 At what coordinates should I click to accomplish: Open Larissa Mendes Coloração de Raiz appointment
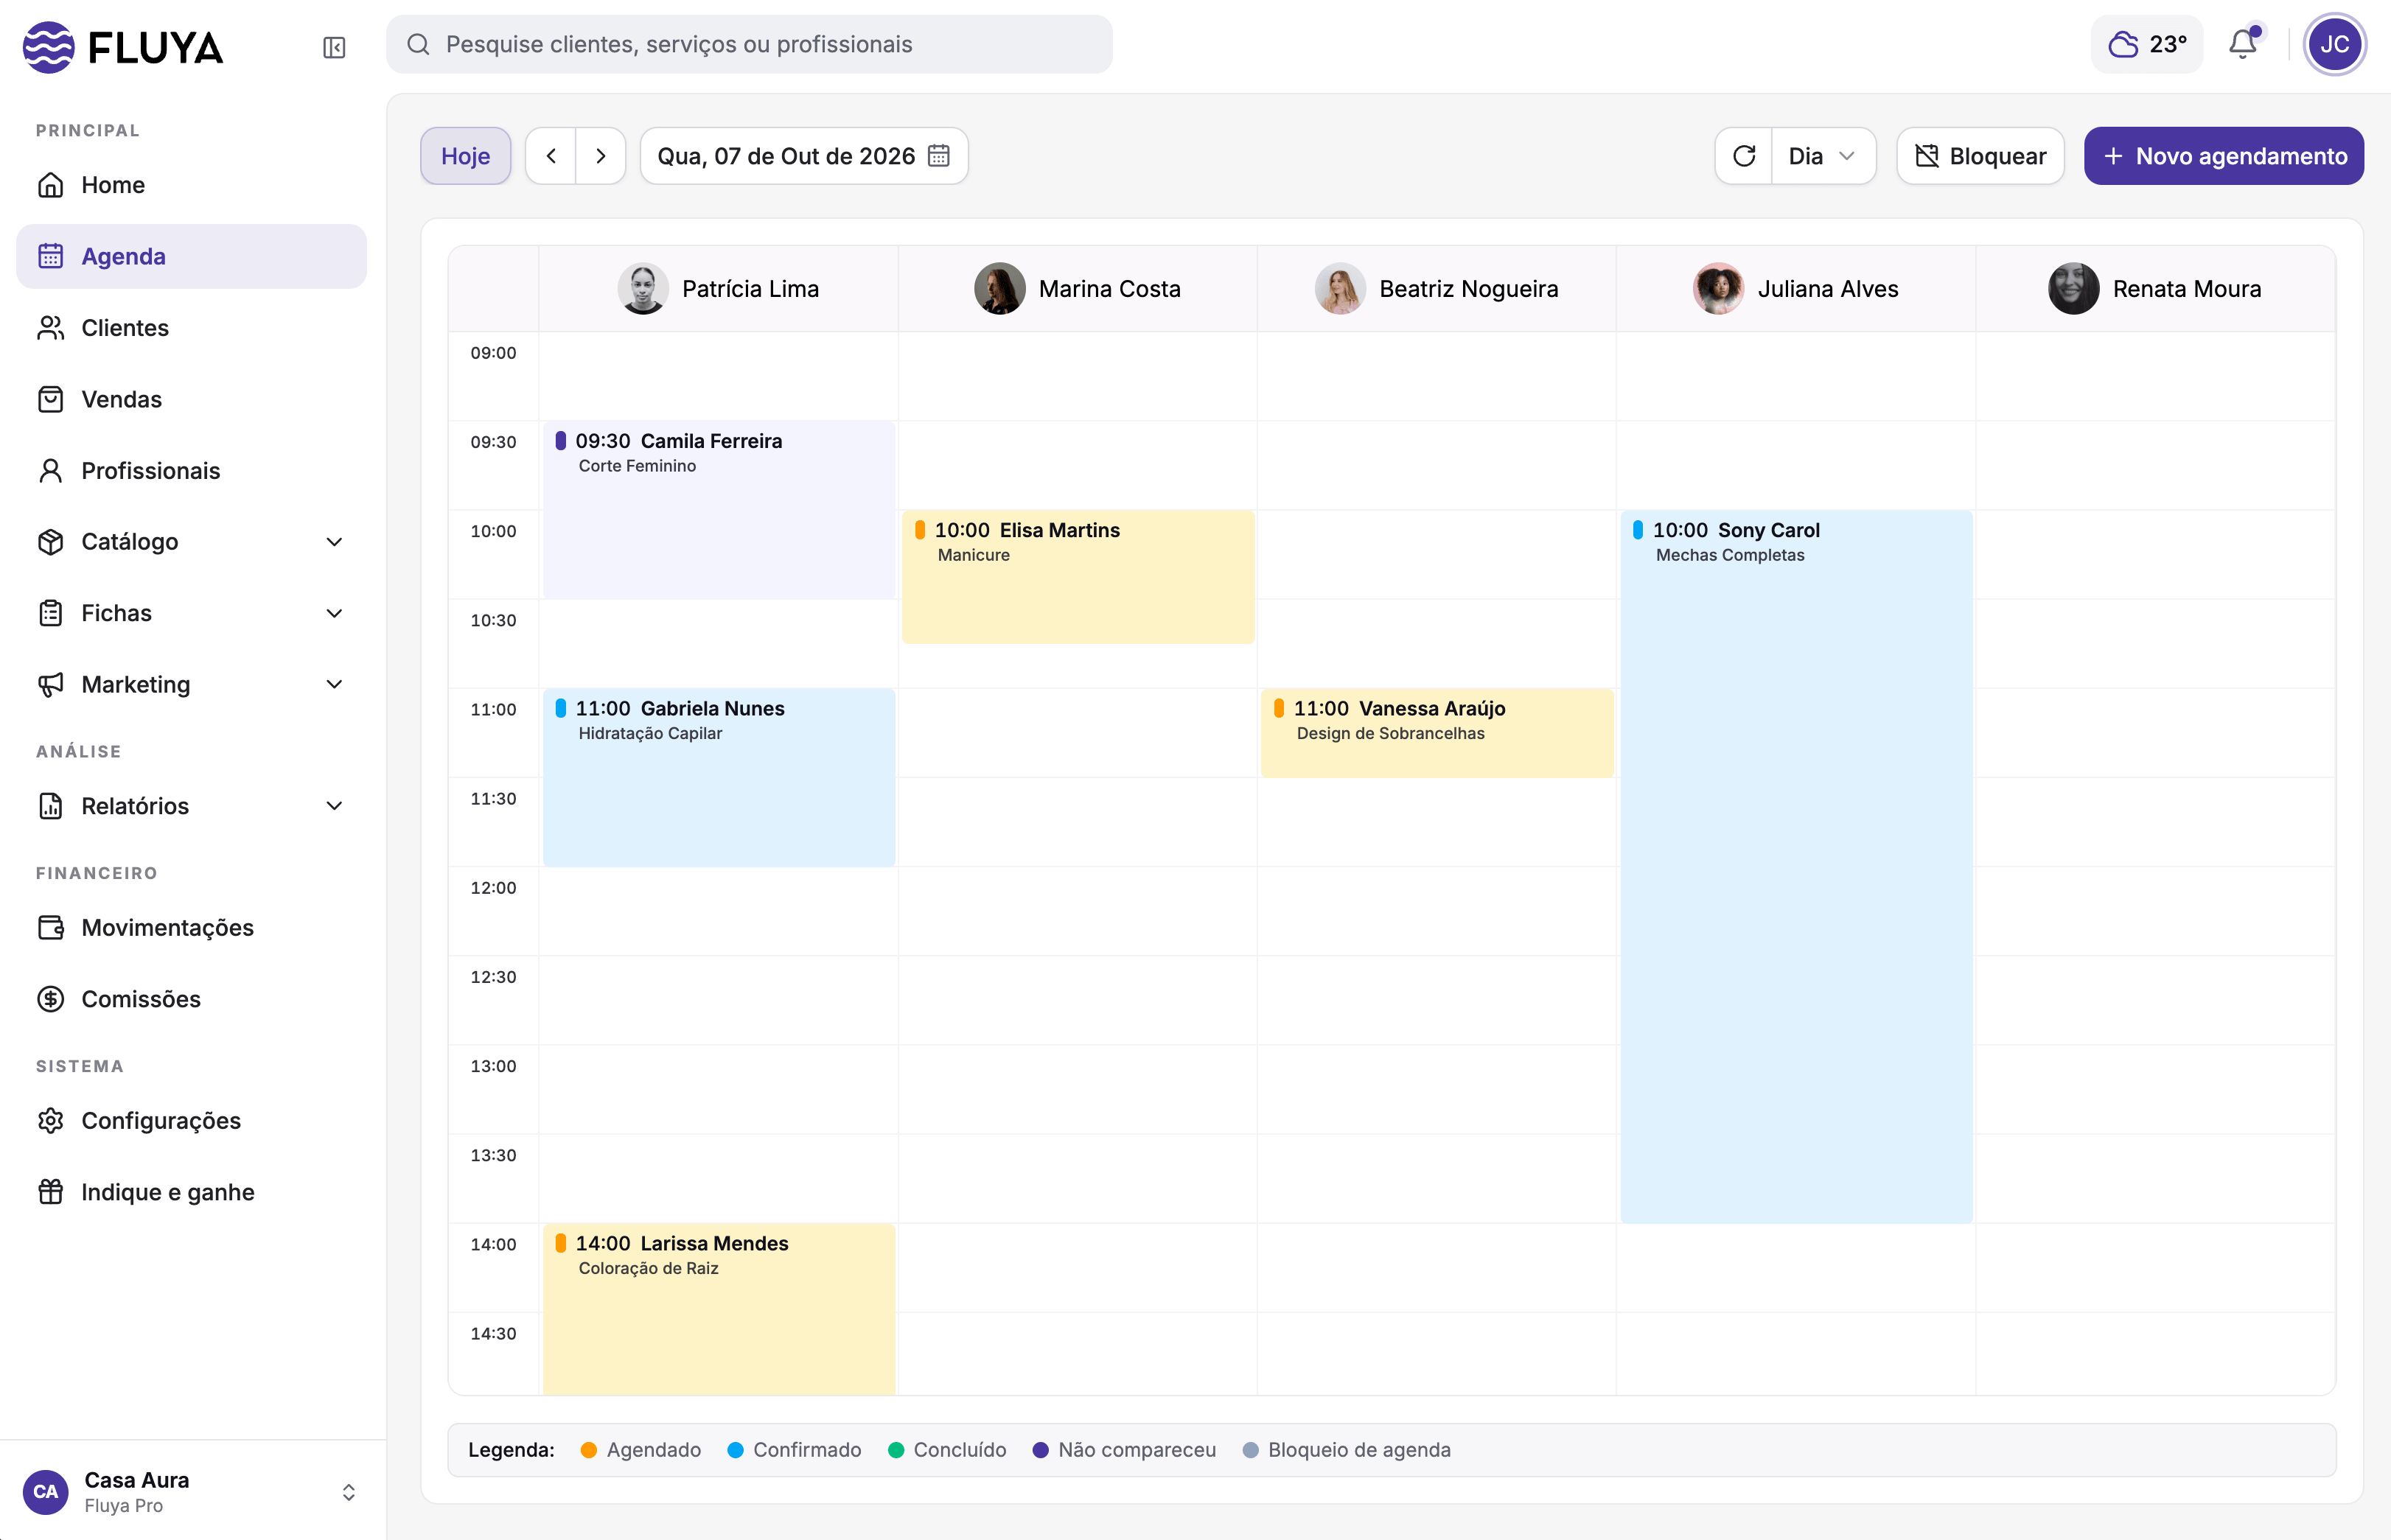[x=719, y=1309]
